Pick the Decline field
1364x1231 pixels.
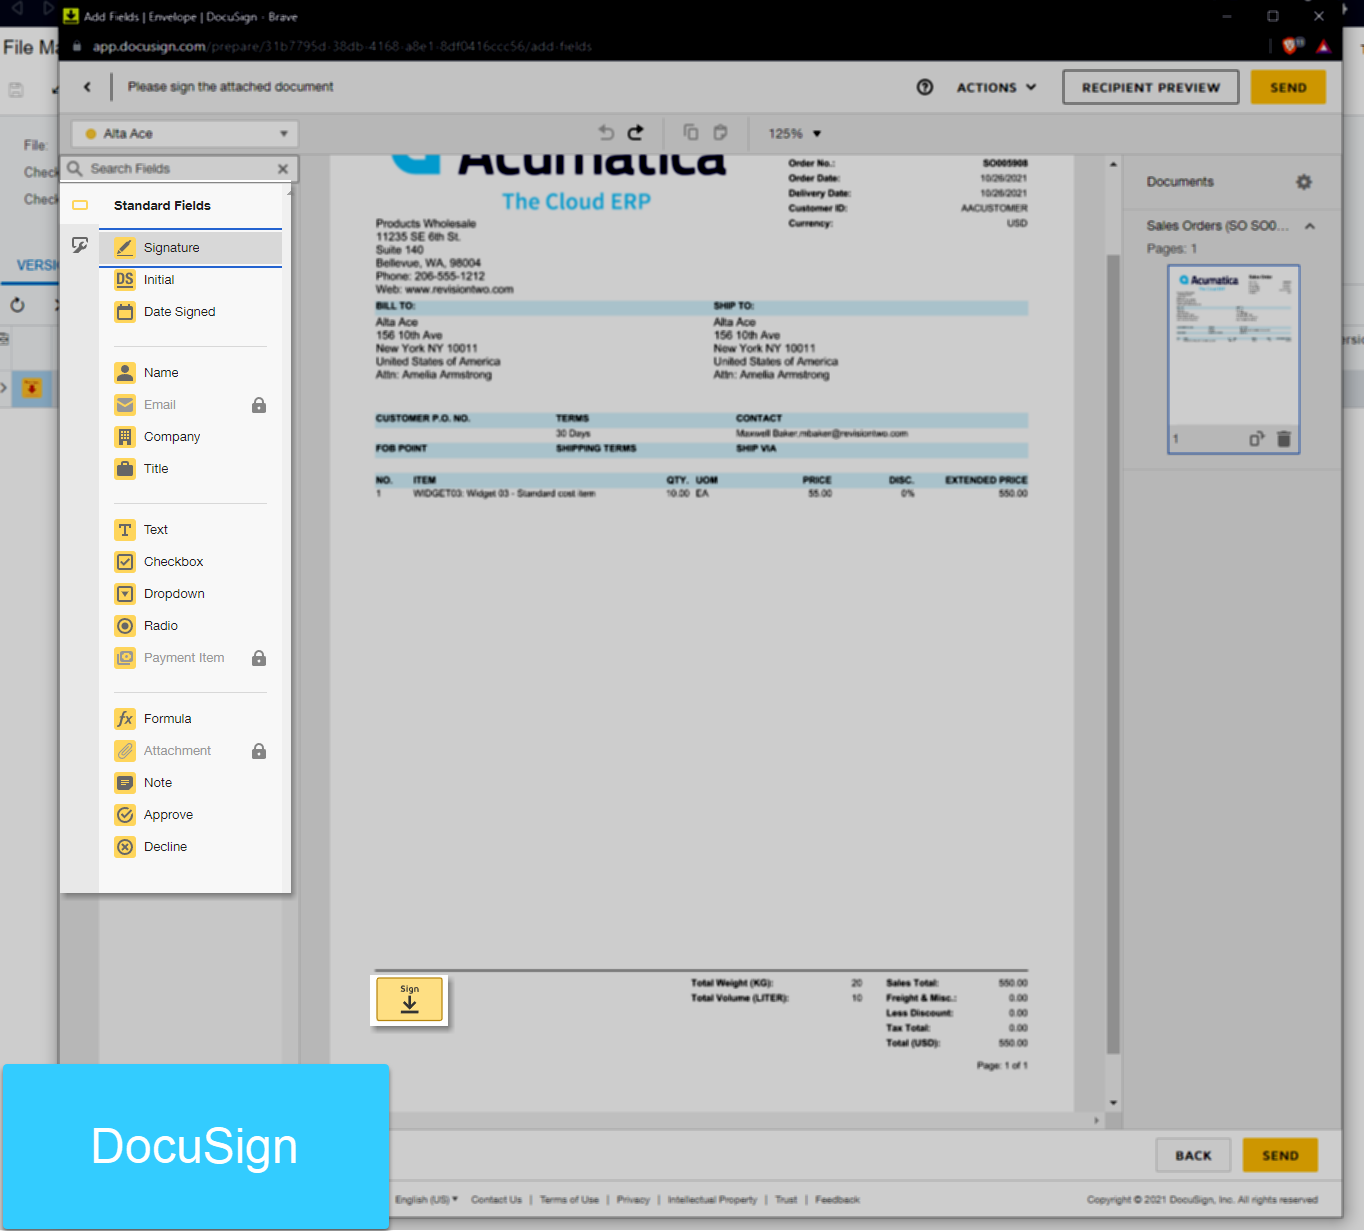(x=190, y=847)
